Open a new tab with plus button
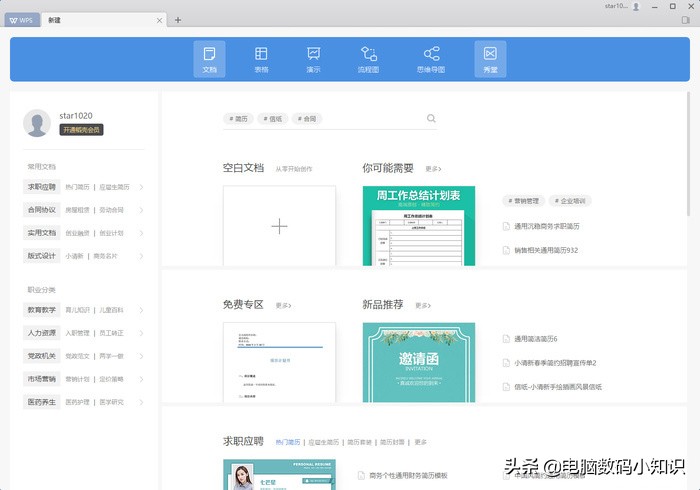 coord(178,20)
